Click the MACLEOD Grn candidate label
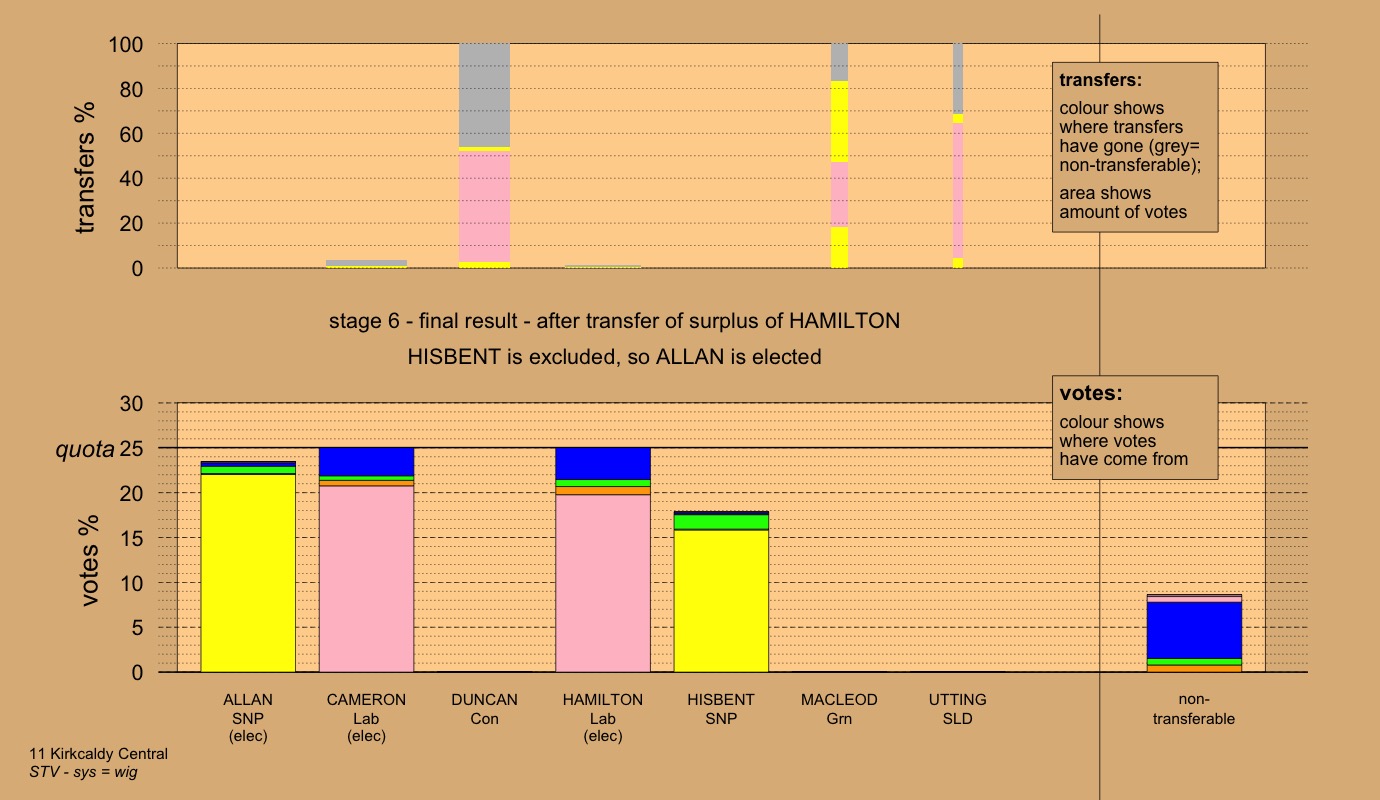 tap(839, 709)
